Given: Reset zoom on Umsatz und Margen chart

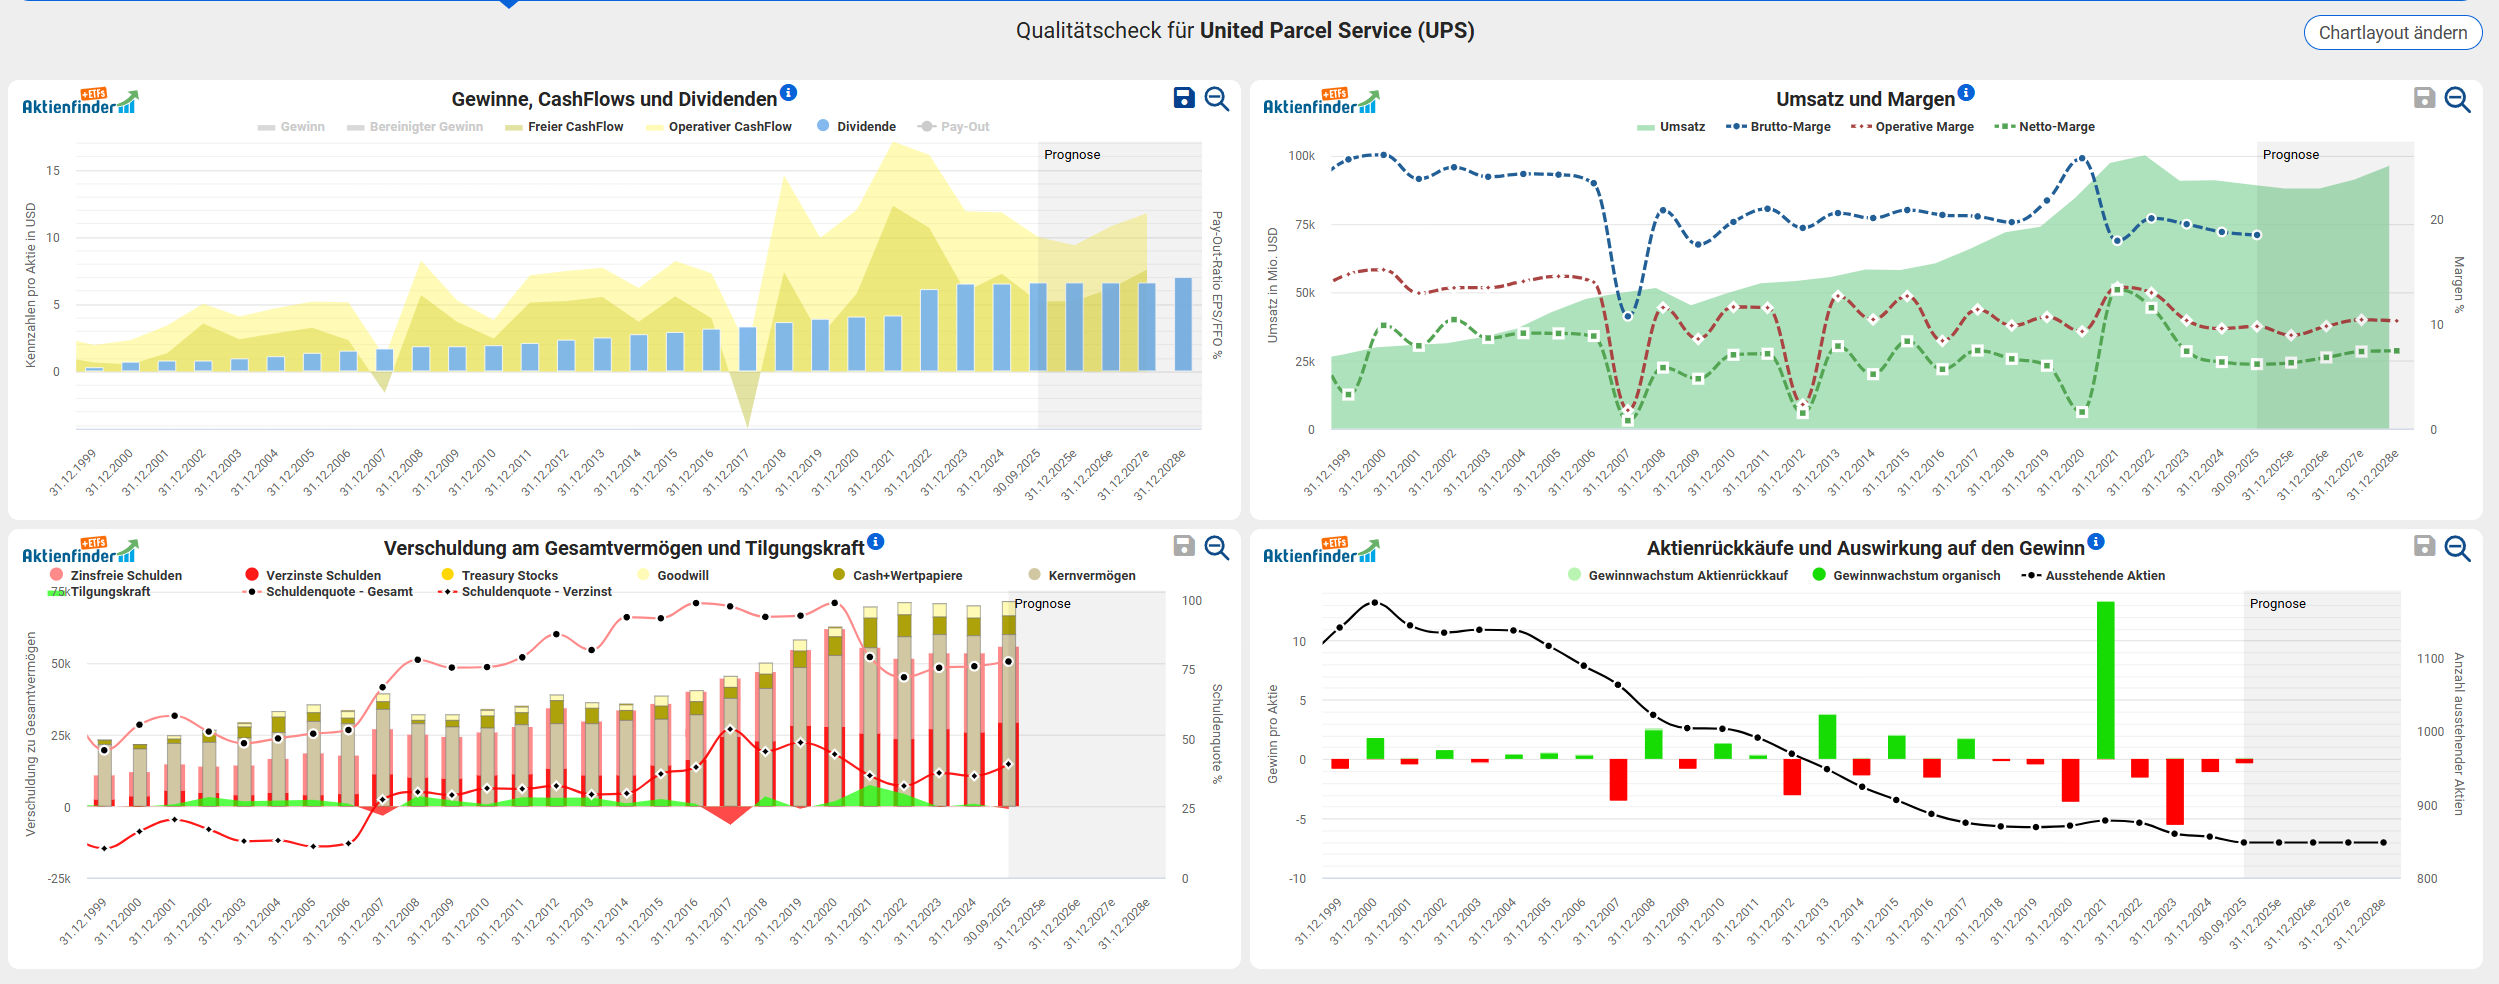Looking at the screenshot, I should coord(2457,99).
